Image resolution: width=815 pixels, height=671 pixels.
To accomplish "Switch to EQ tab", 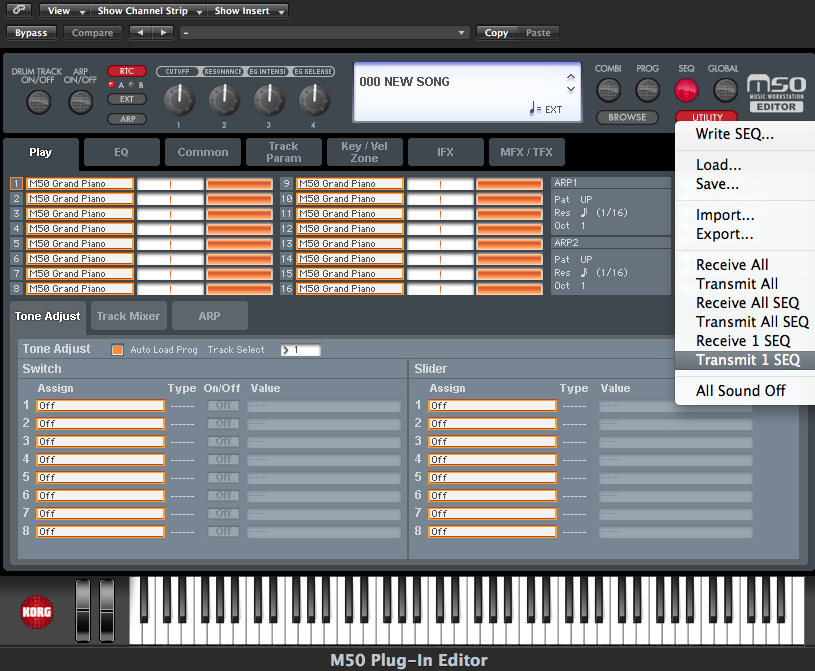I will [122, 152].
